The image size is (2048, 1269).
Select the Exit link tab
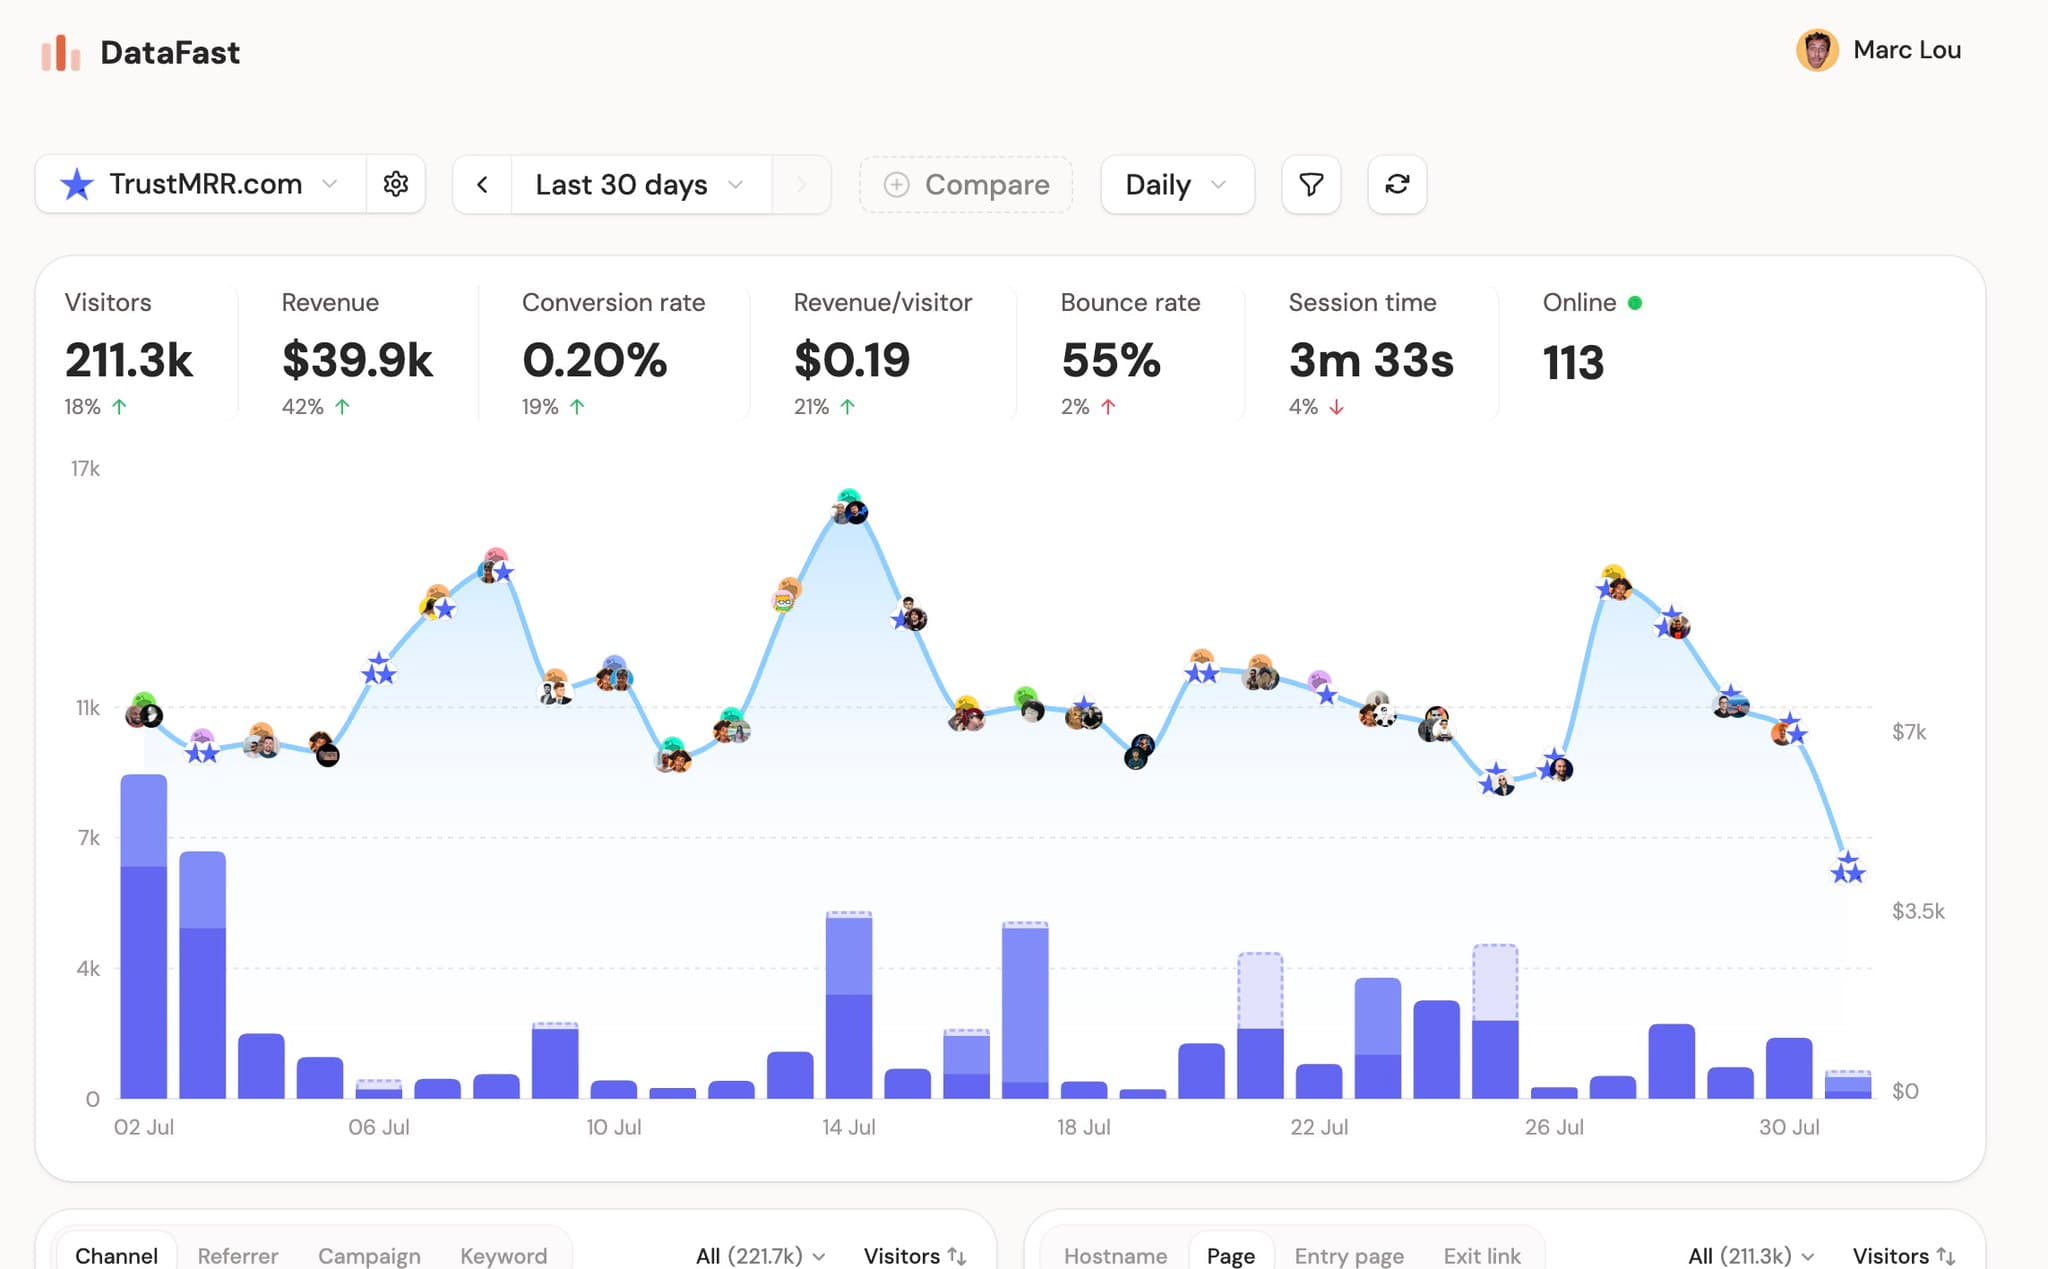point(1482,1255)
